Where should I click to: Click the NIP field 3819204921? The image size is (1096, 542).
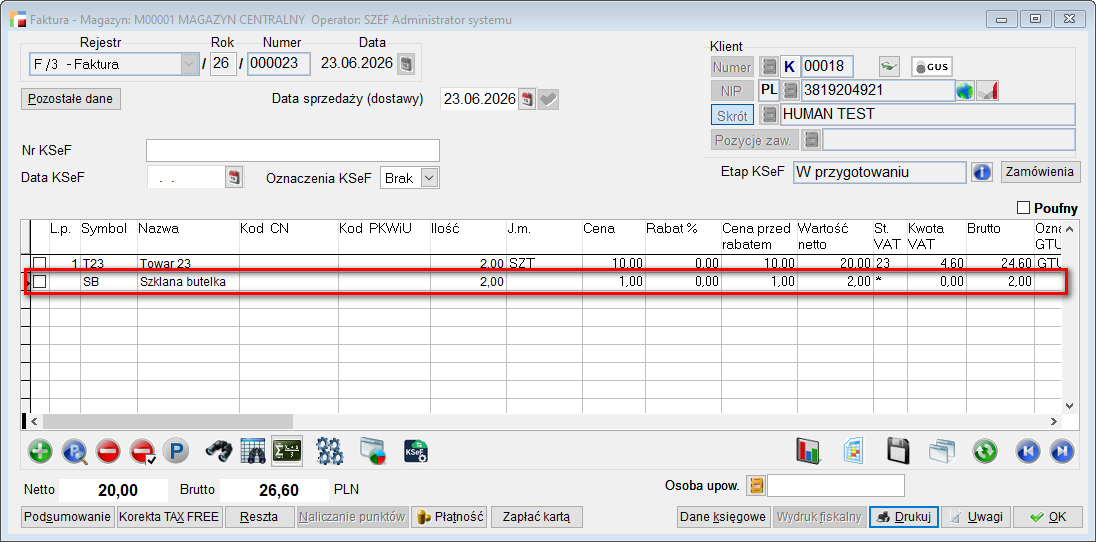[877, 90]
